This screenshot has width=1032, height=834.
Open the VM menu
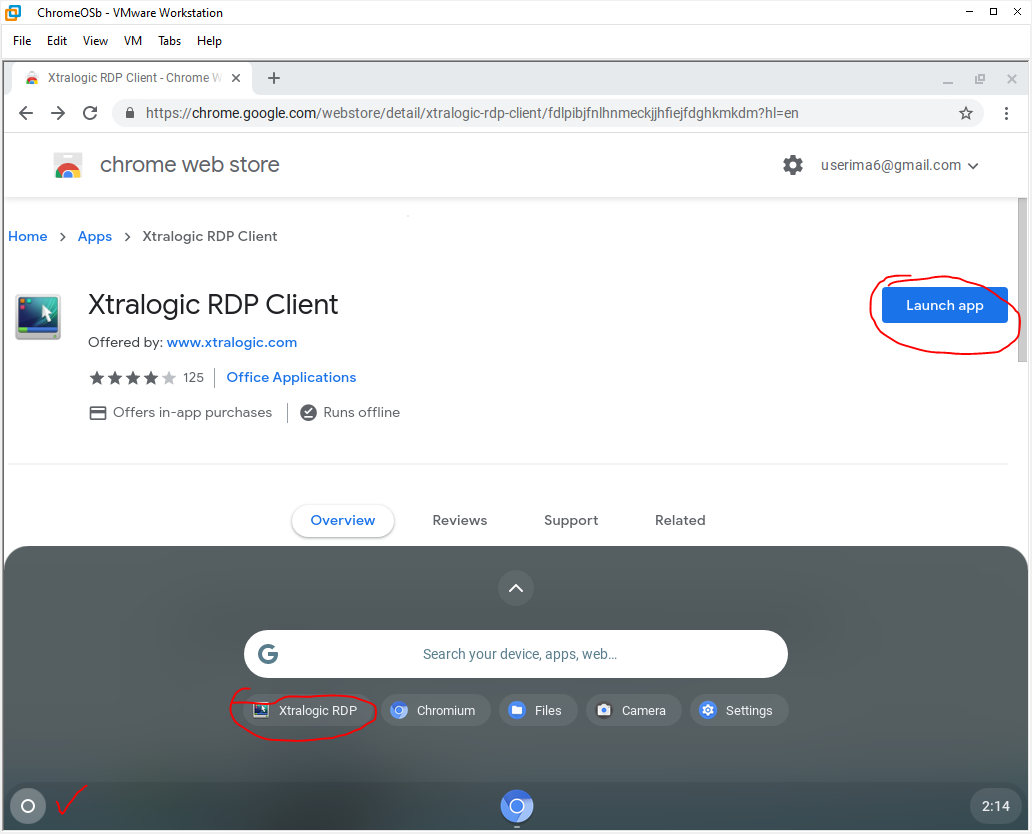[x=133, y=41]
